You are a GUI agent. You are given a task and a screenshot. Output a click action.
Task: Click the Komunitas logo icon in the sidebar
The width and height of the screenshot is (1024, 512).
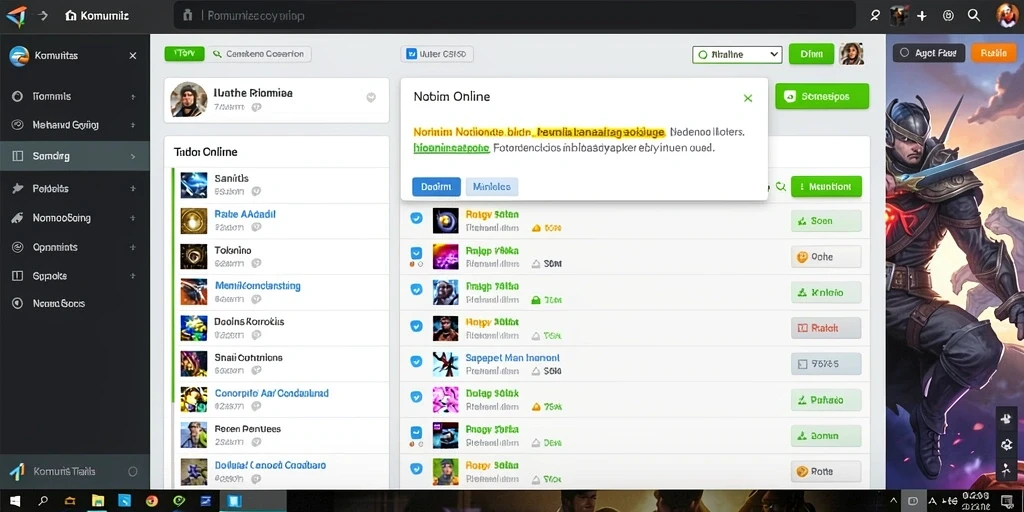pyautogui.click(x=19, y=56)
